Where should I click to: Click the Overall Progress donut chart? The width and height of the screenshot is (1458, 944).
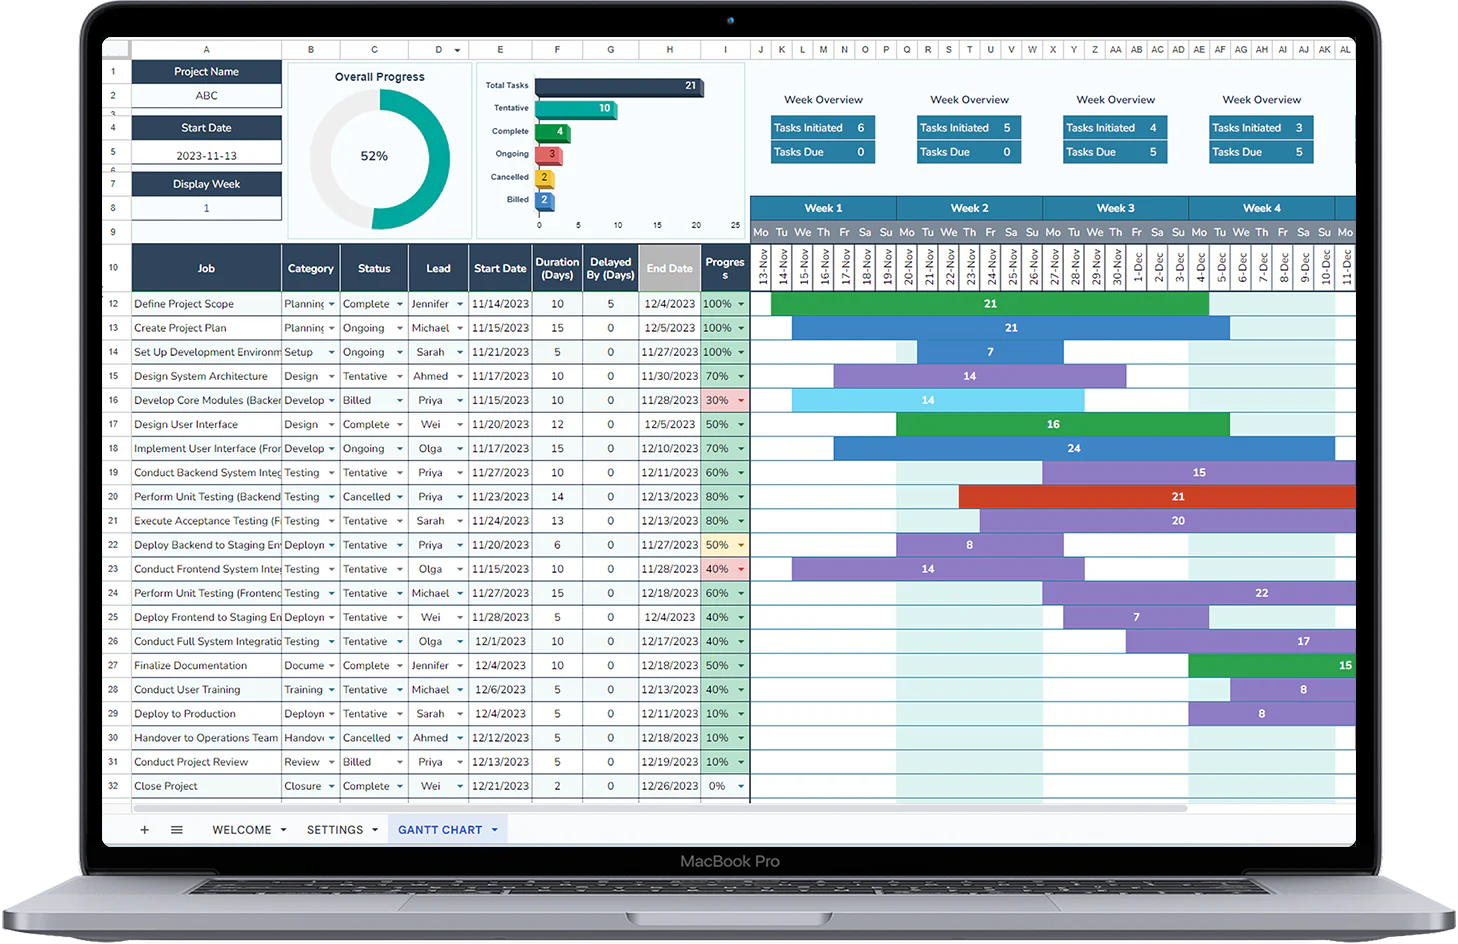pos(380,160)
